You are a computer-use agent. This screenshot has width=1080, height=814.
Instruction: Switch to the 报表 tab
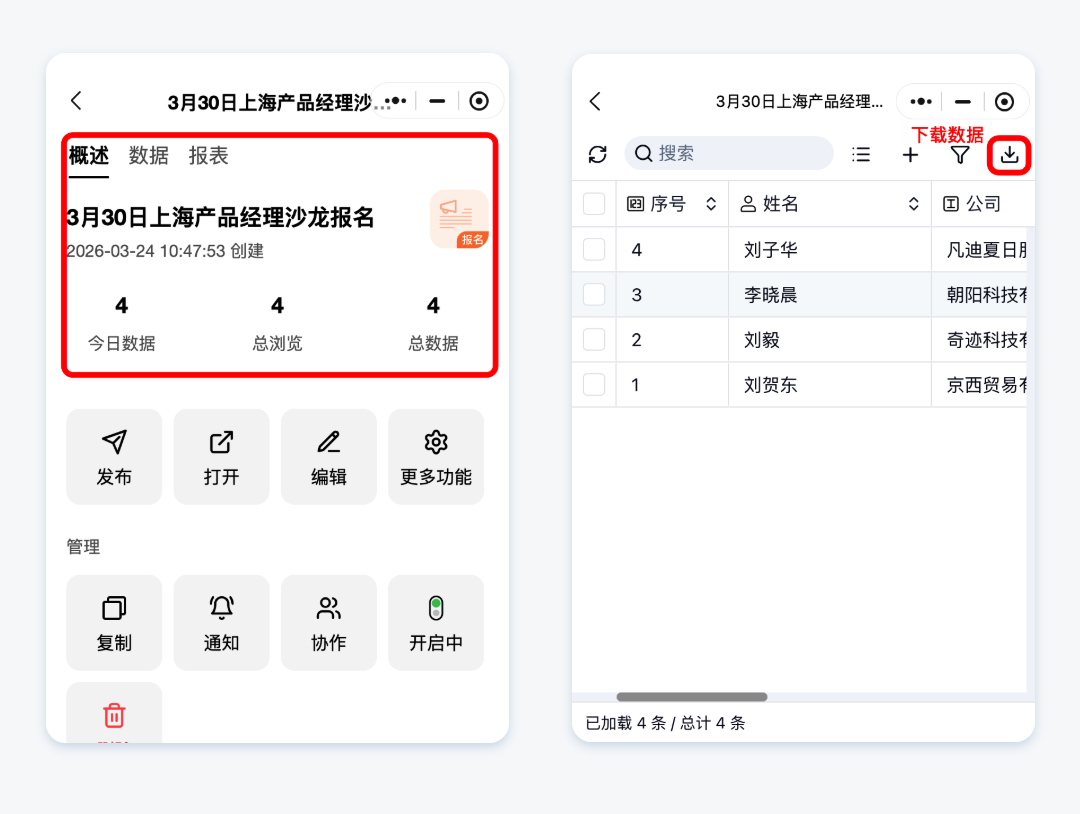point(208,156)
